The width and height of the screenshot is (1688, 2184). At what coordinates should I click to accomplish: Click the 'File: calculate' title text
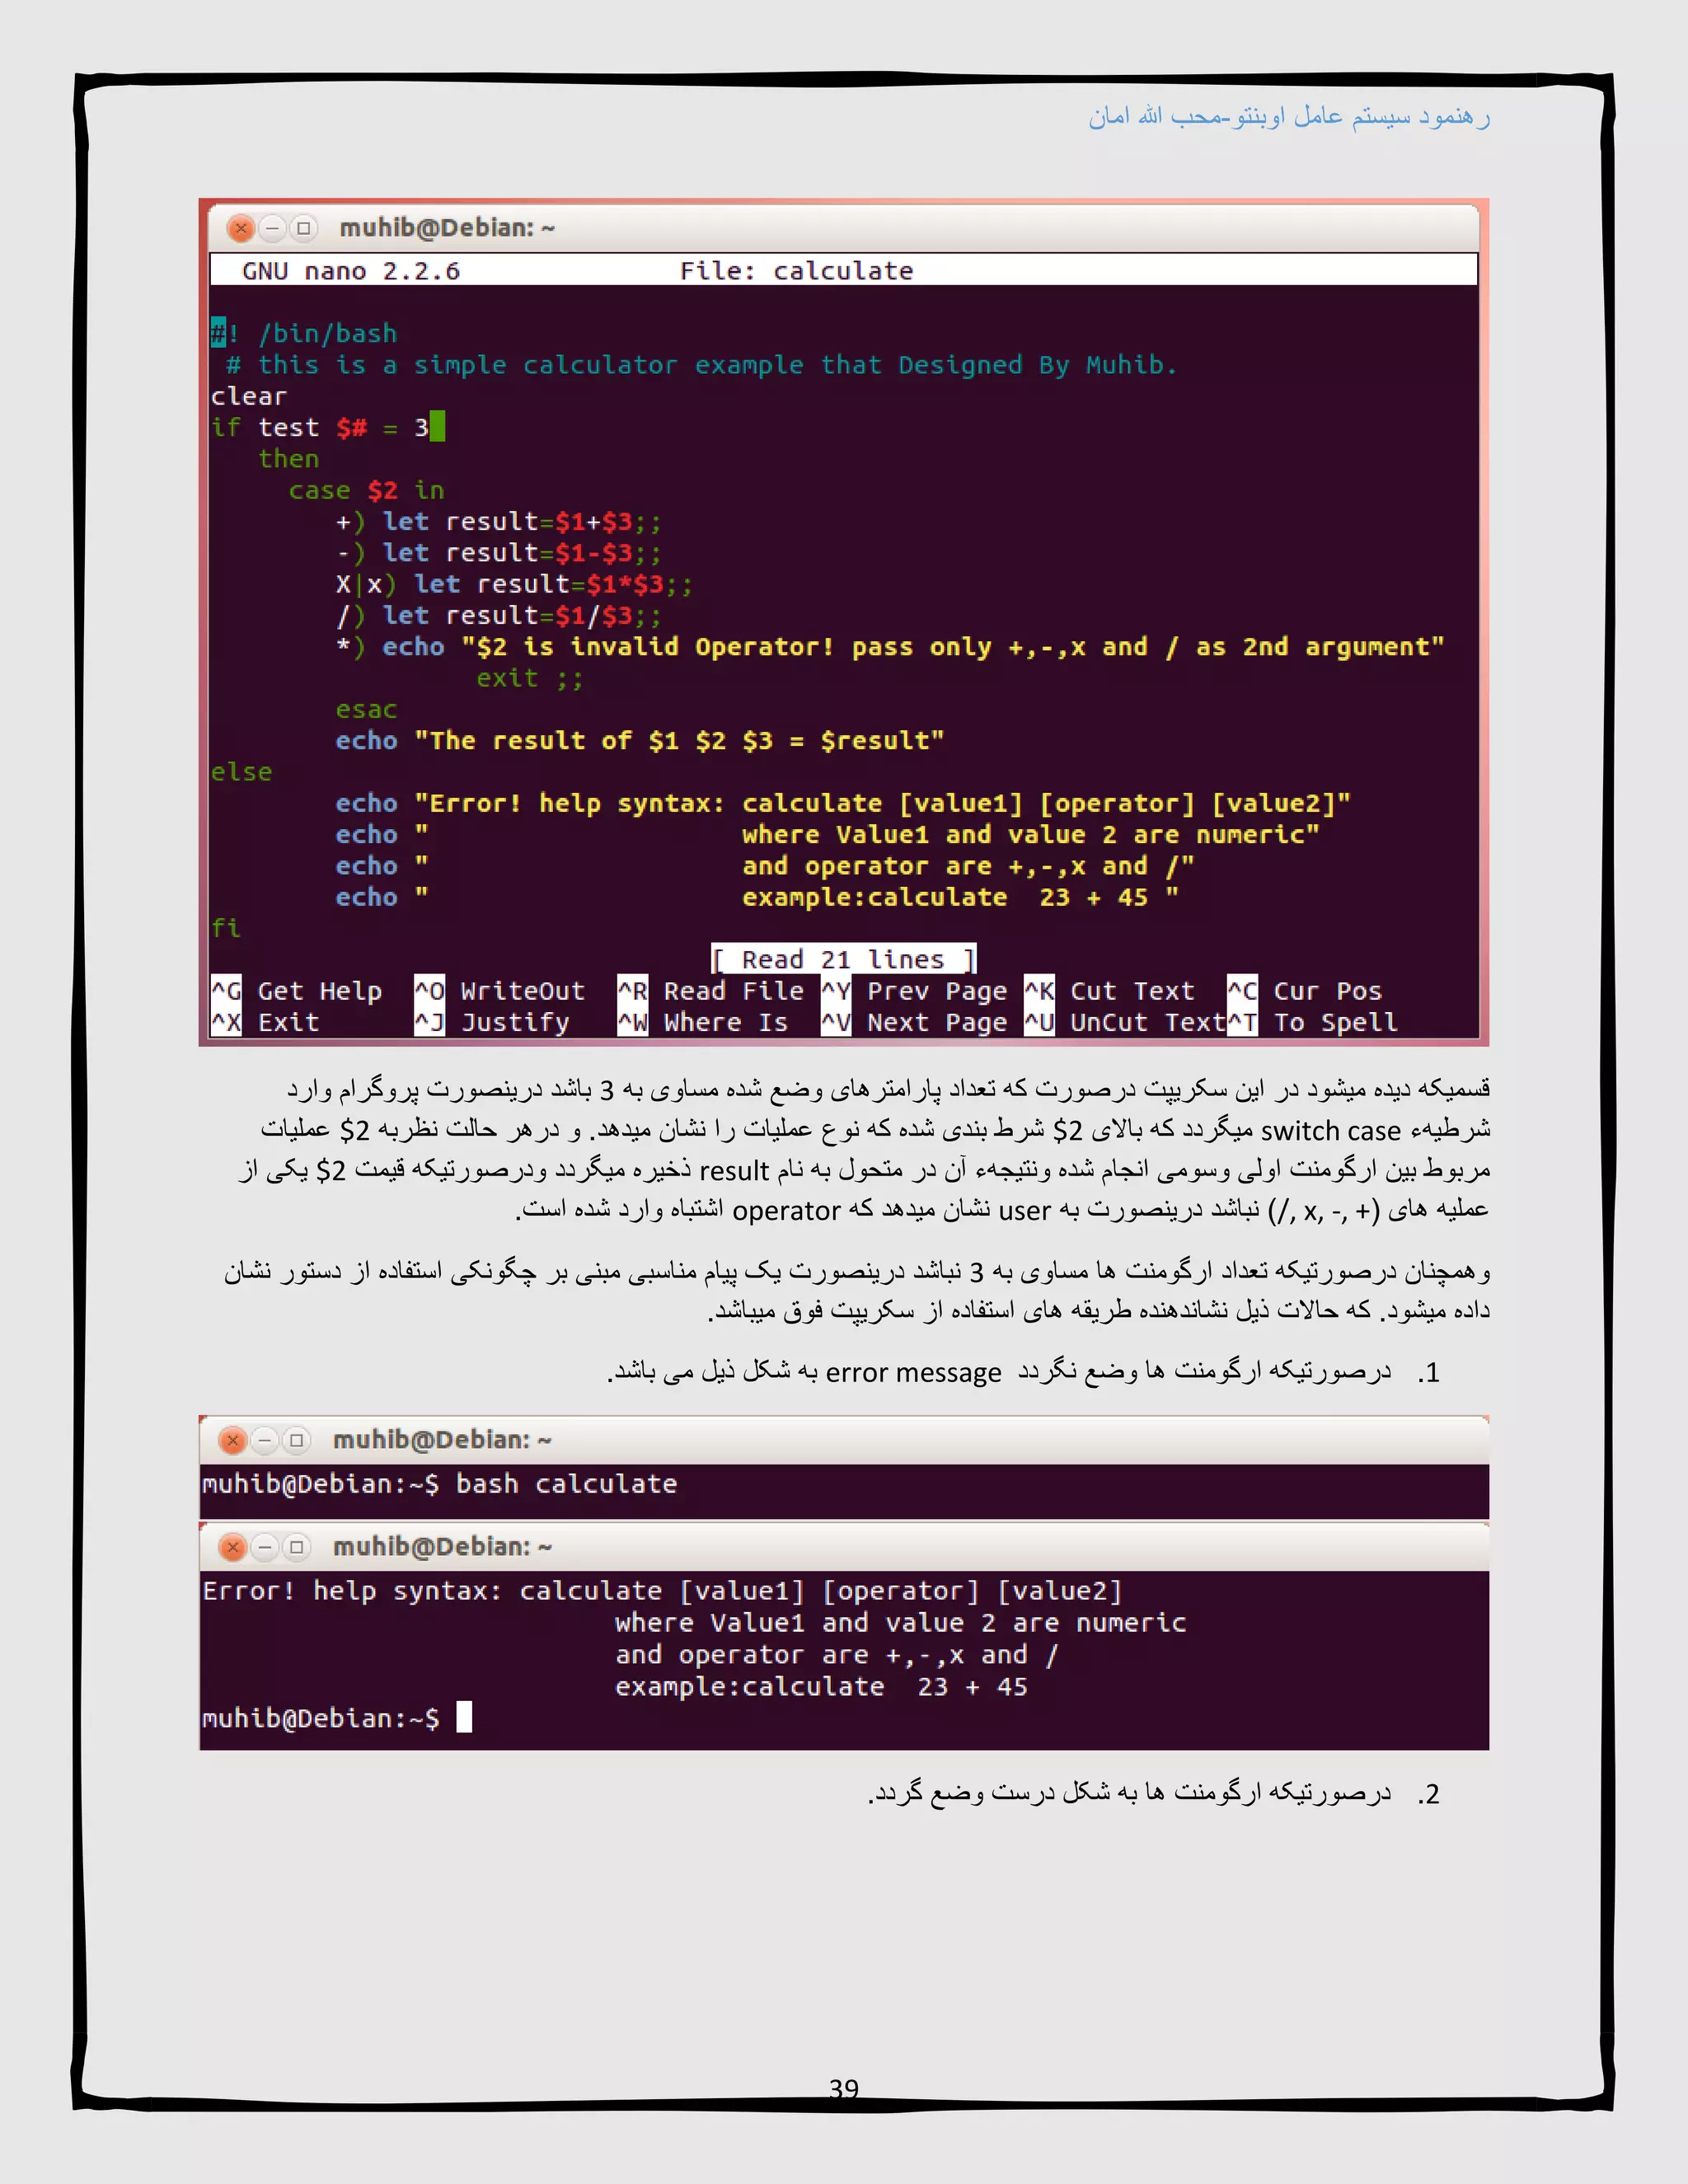click(x=797, y=271)
